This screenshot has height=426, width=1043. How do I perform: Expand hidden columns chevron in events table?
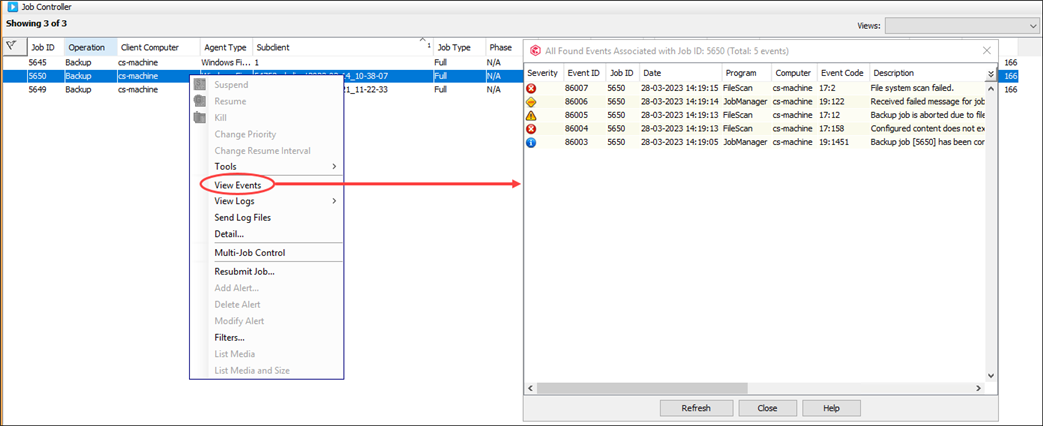point(990,74)
